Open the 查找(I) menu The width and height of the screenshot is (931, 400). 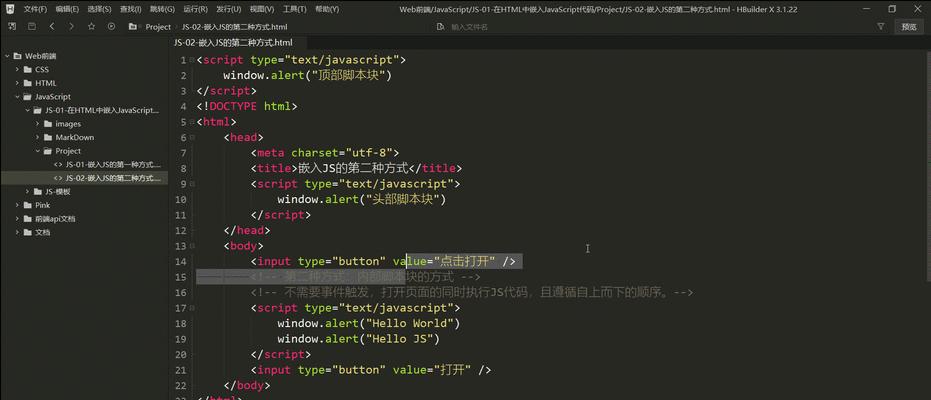click(131, 9)
